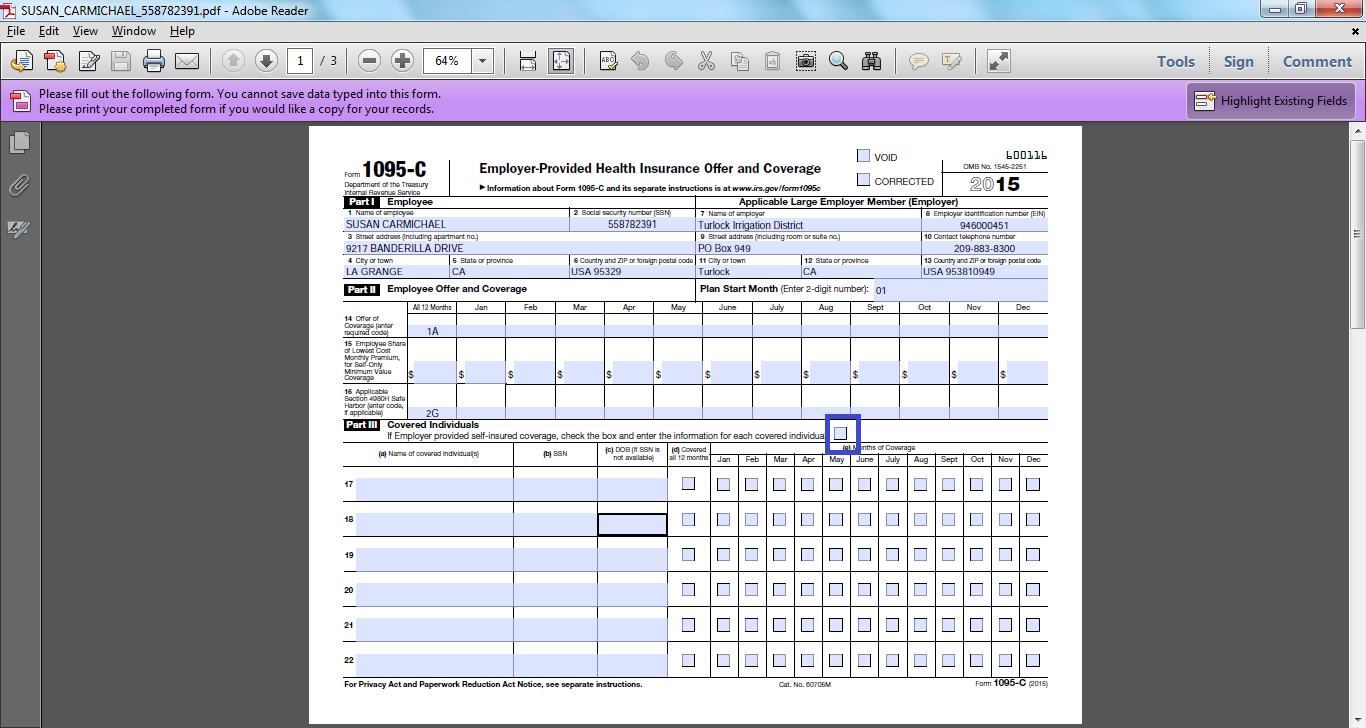This screenshot has height=728, width=1366.
Task: Click the send email envelope icon
Action: click(187, 61)
